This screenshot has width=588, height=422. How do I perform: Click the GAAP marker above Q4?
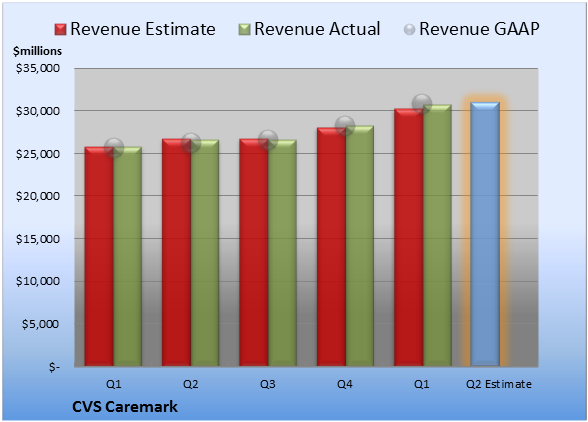(x=345, y=126)
